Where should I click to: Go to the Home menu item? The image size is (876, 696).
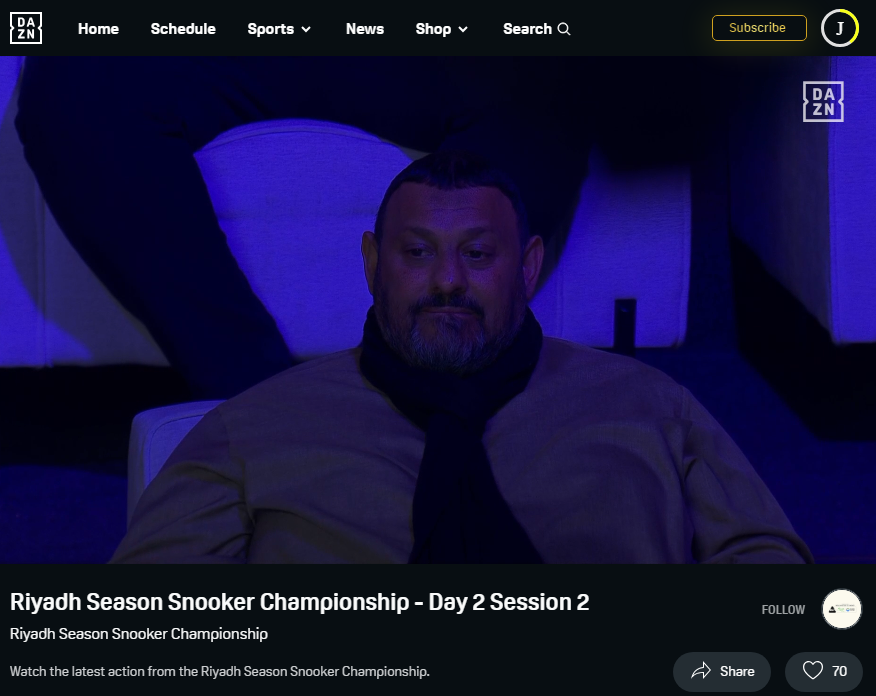pyautogui.click(x=98, y=29)
